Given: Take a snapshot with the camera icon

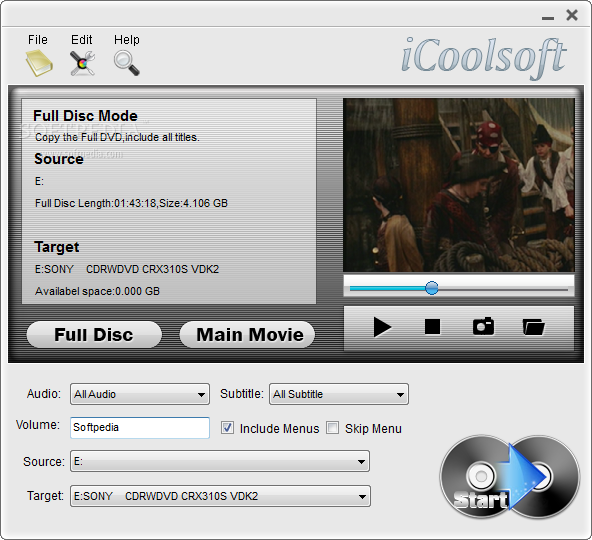Looking at the screenshot, I should [x=483, y=326].
